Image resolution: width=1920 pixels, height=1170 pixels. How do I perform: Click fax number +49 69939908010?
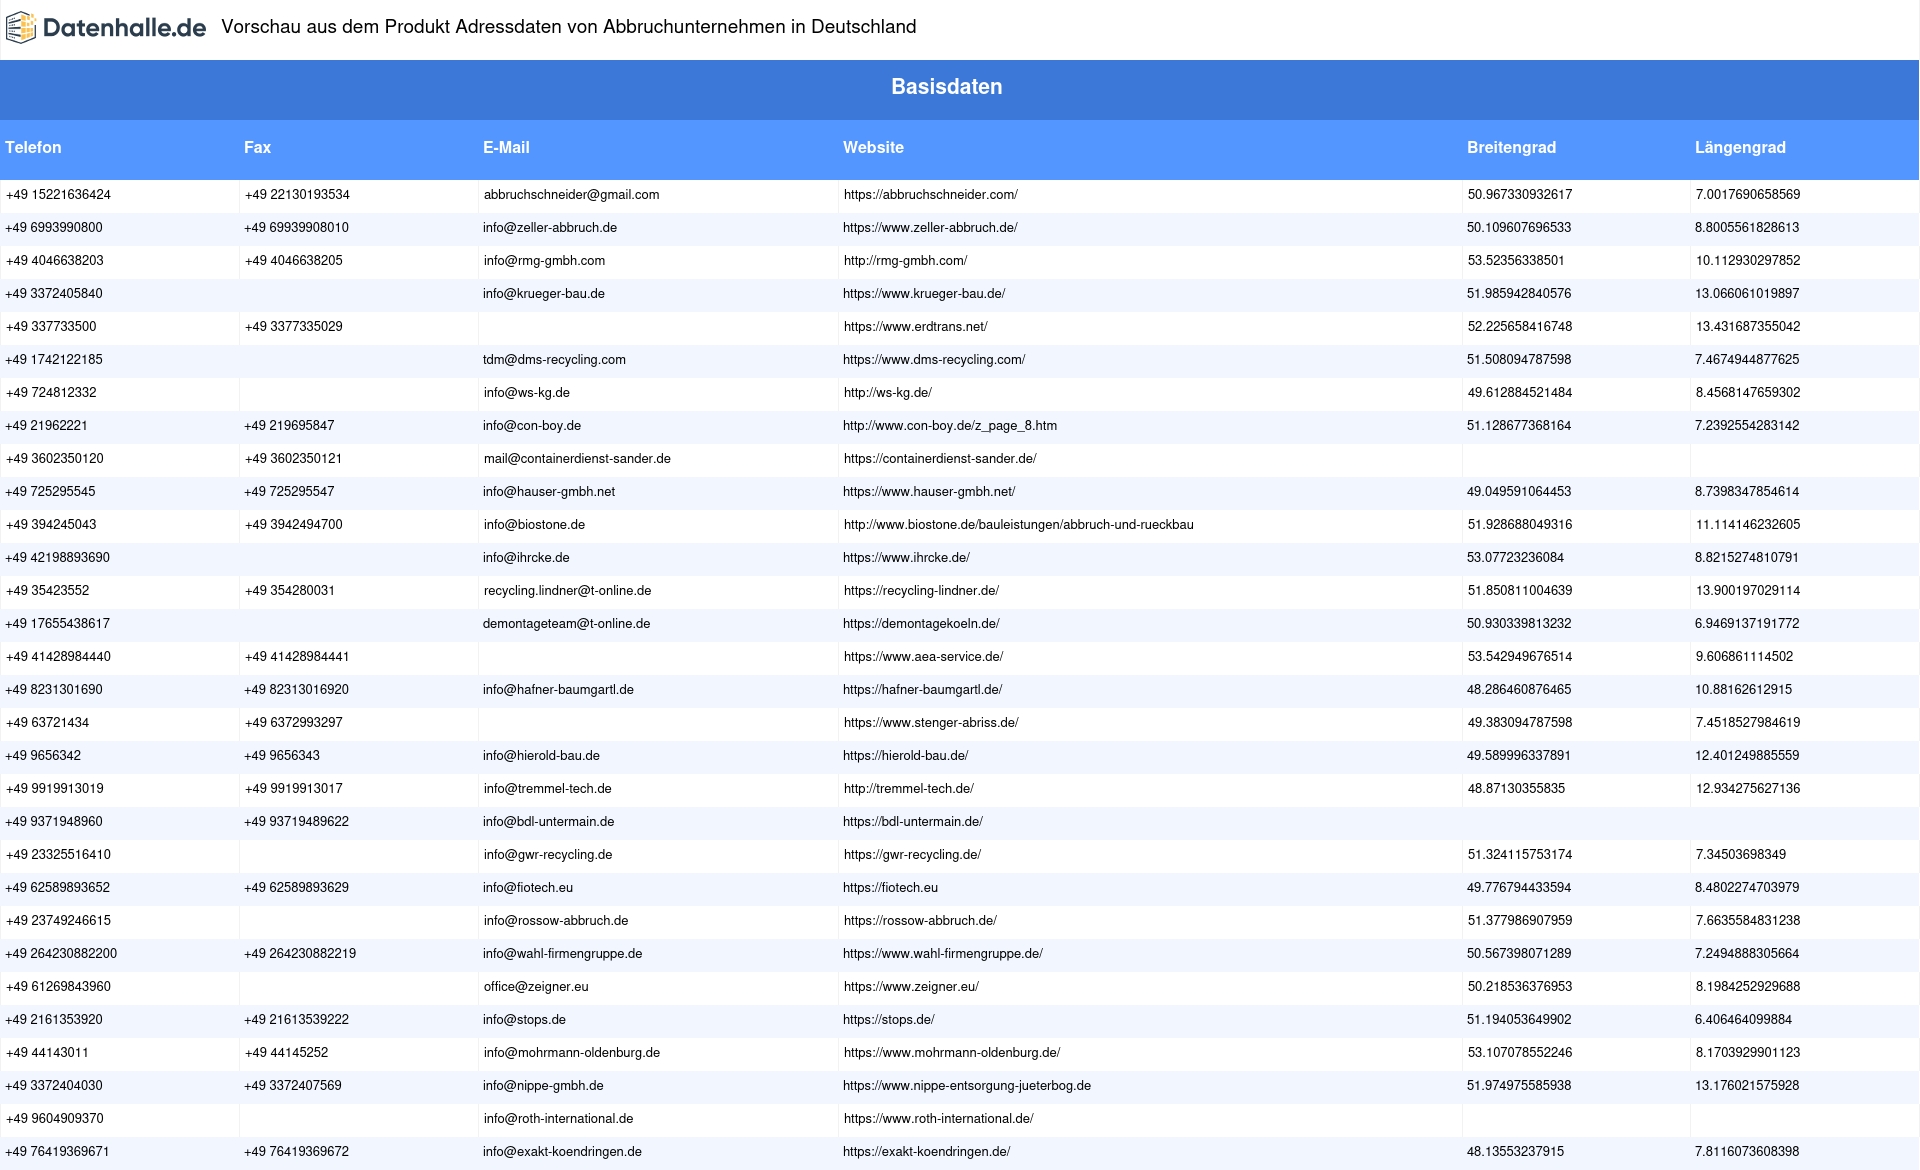click(296, 228)
